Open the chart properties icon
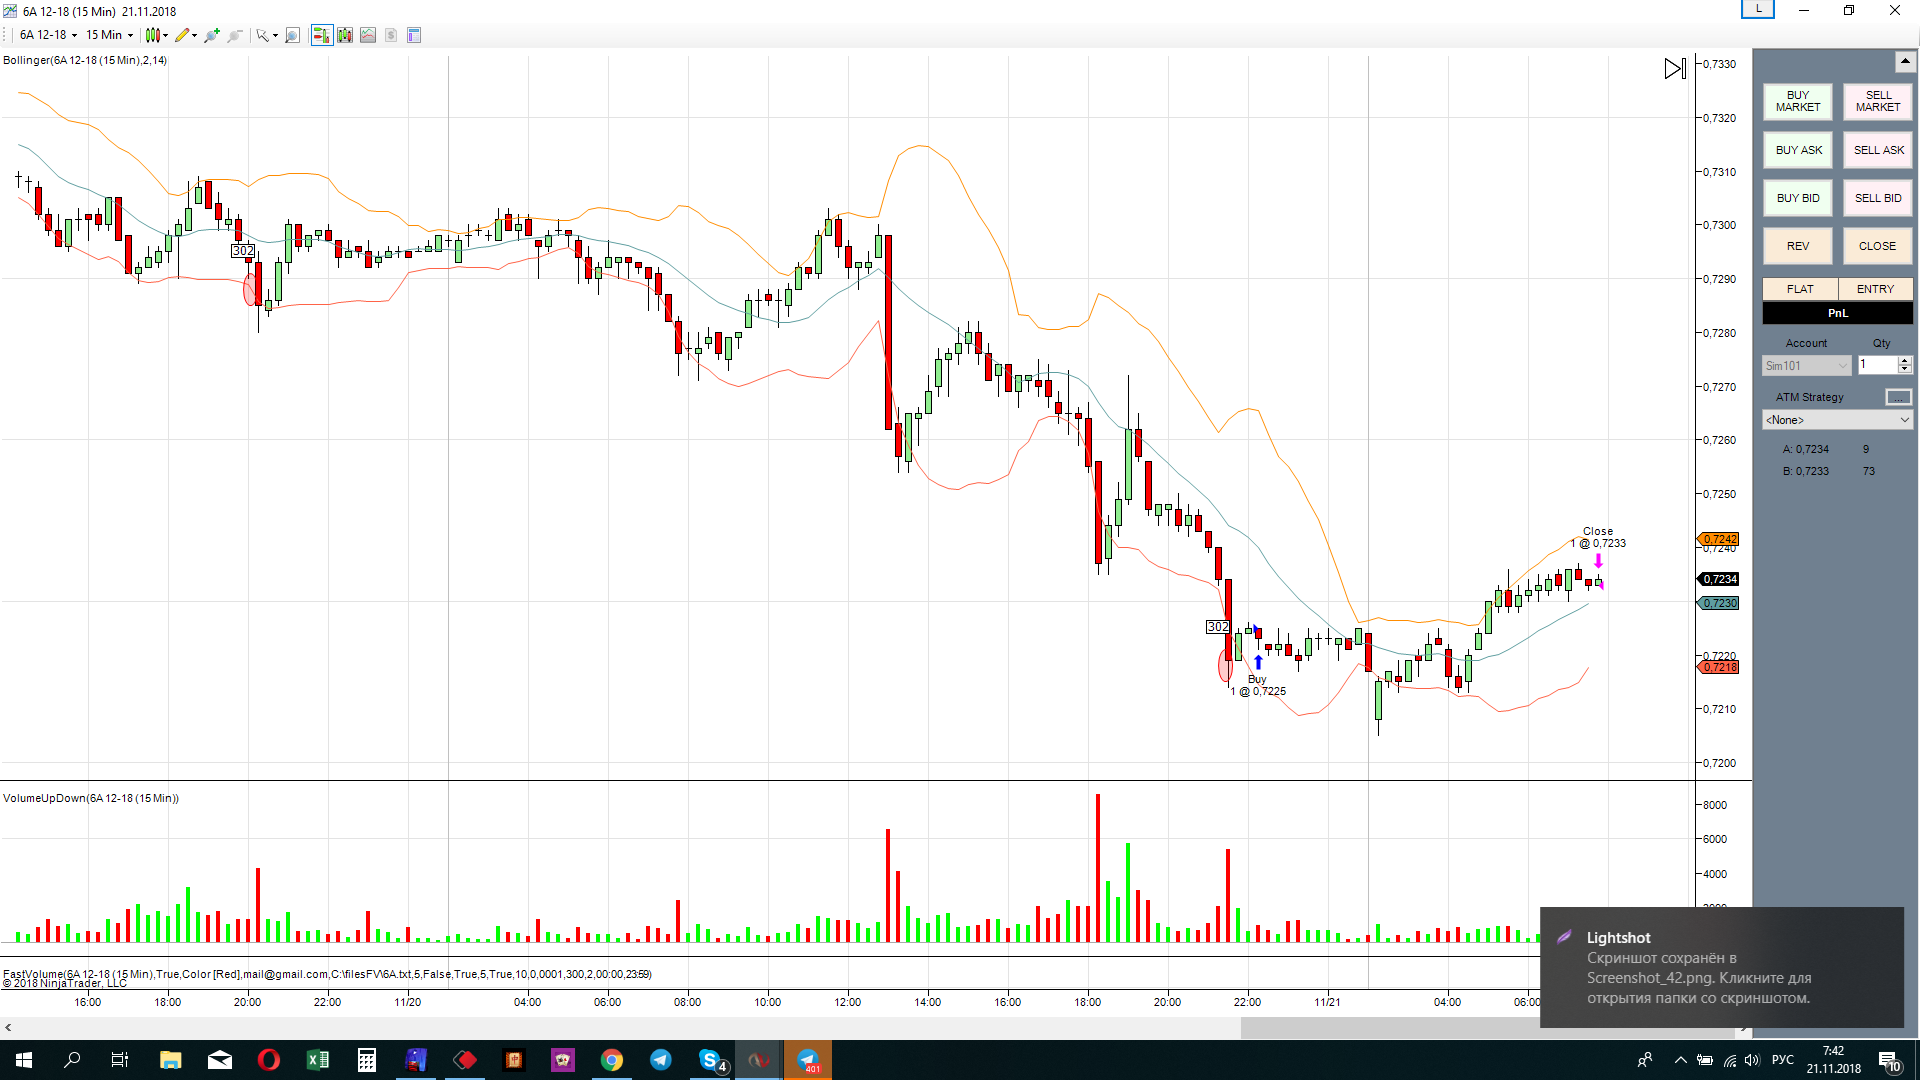This screenshot has height=1080, width=1920. pyautogui.click(x=414, y=35)
